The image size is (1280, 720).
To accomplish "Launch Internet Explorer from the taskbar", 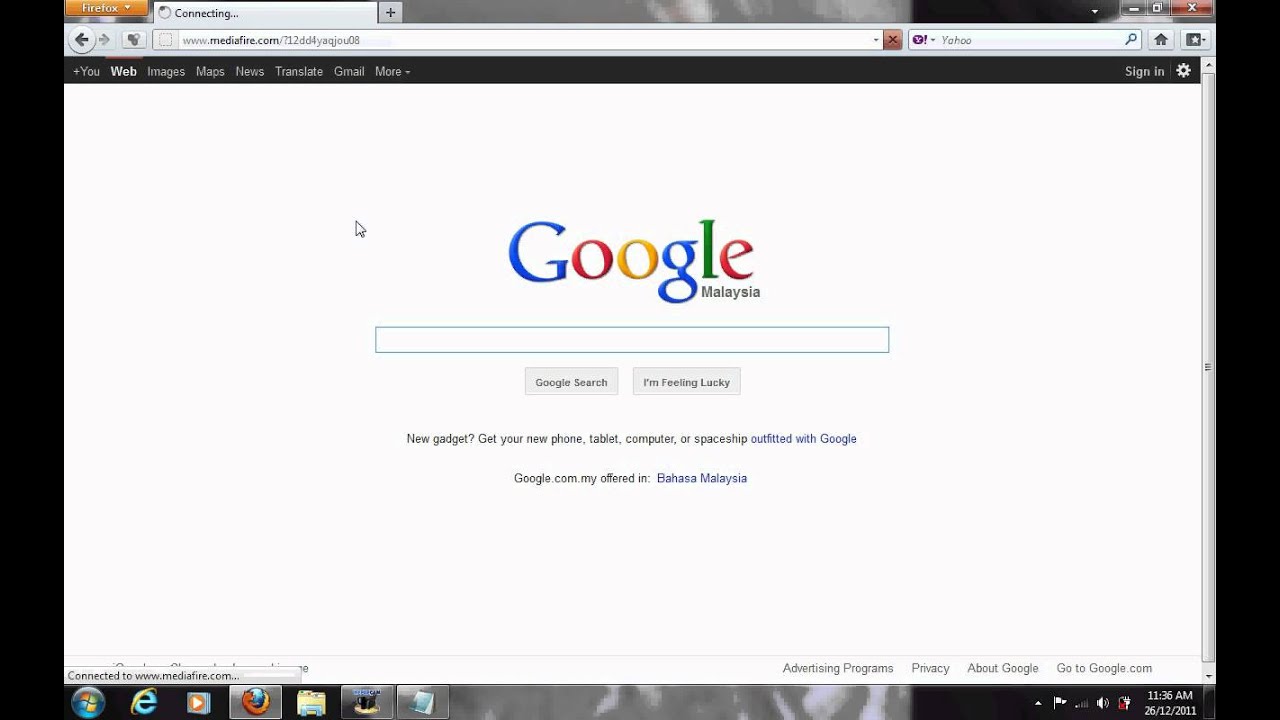I will [144, 702].
